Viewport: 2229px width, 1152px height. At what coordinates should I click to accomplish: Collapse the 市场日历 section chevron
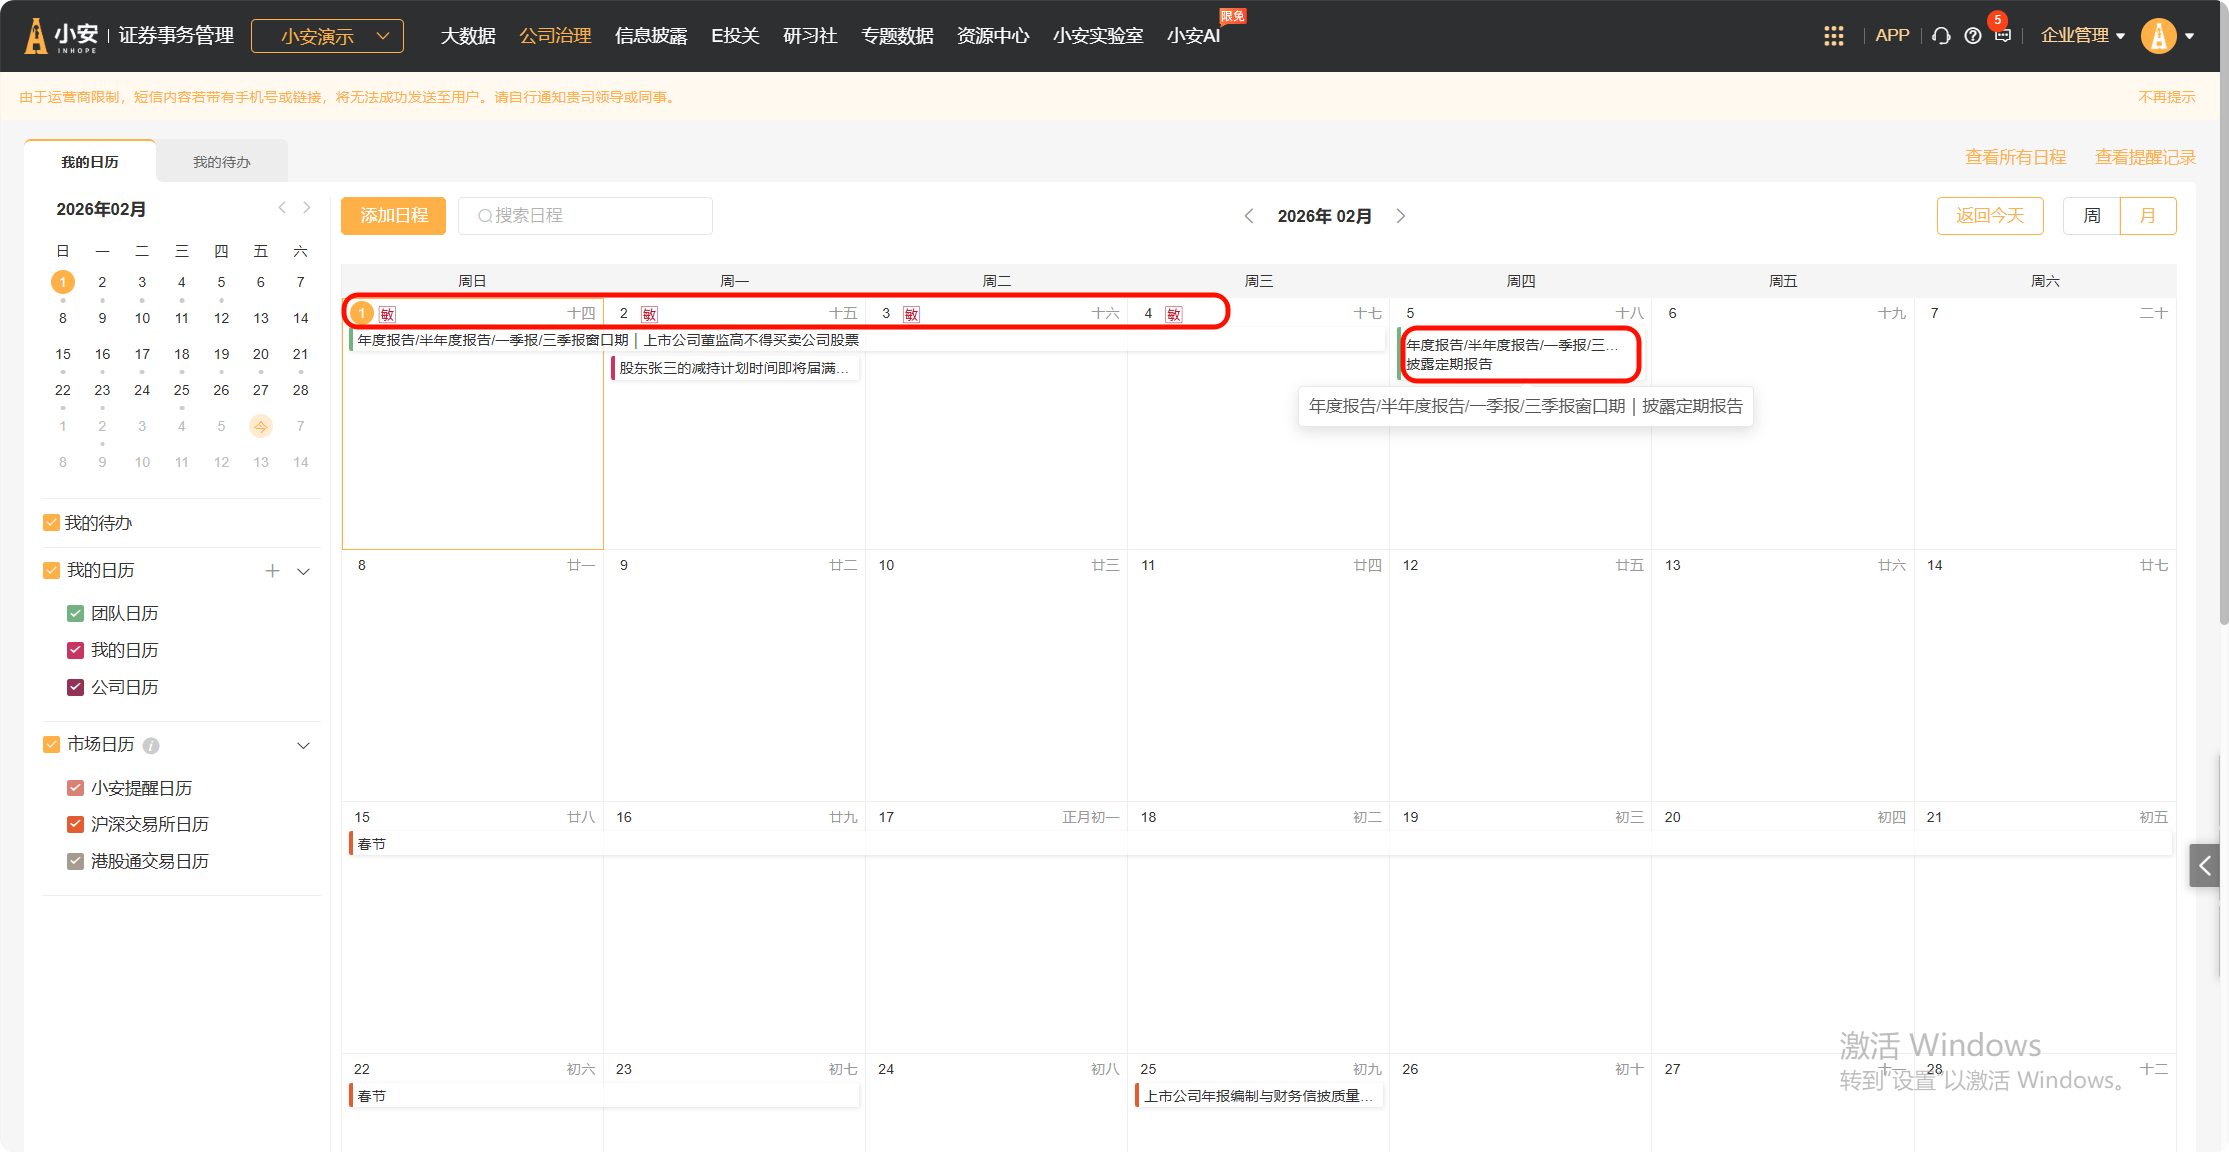pos(303,746)
